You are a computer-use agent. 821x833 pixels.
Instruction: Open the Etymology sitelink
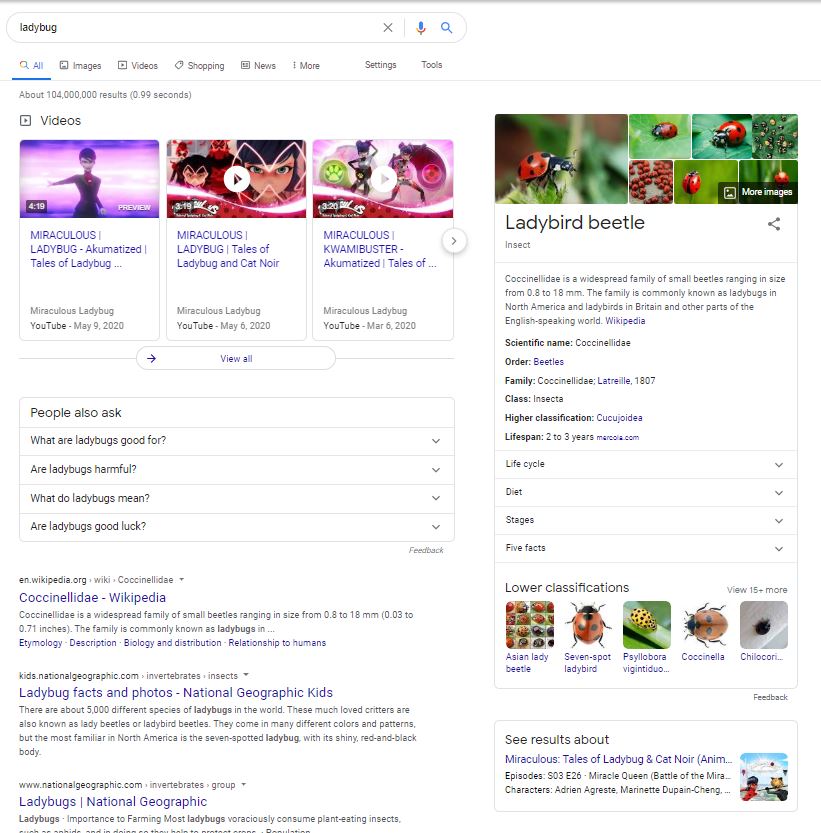pos(40,643)
